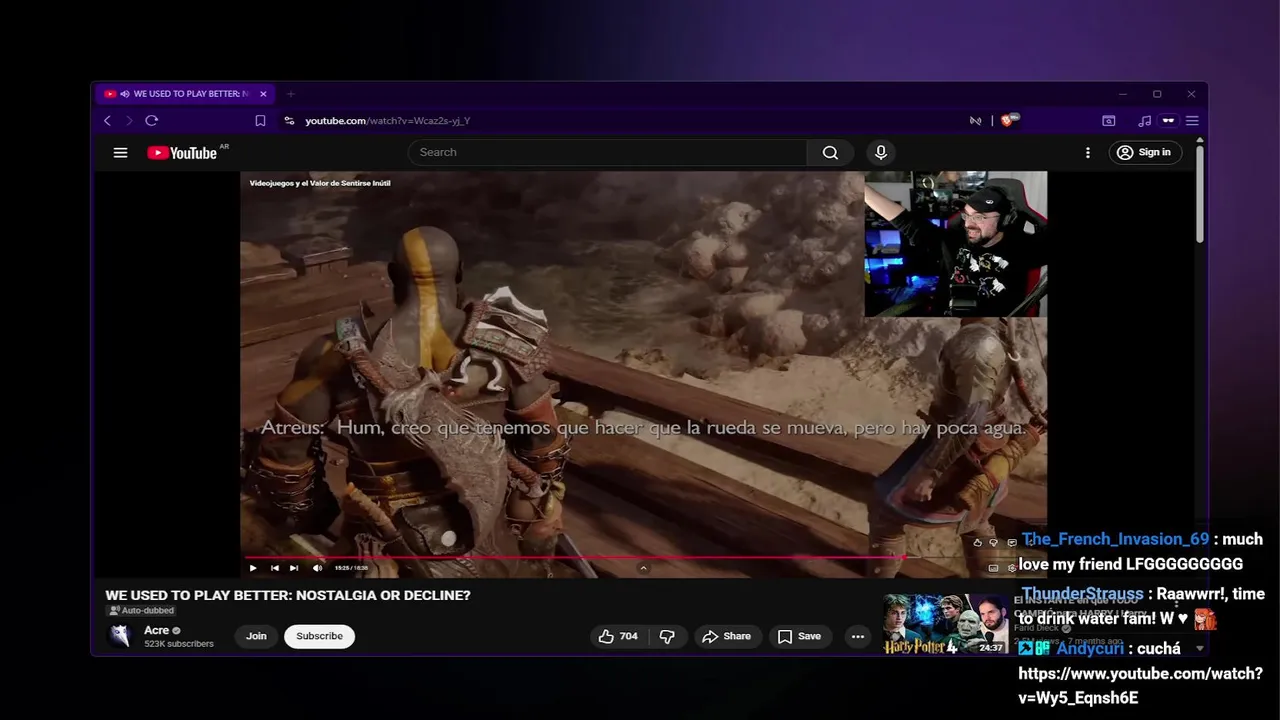The height and width of the screenshot is (720, 1280).
Task: Go back with browser back arrow
Action: (107, 121)
